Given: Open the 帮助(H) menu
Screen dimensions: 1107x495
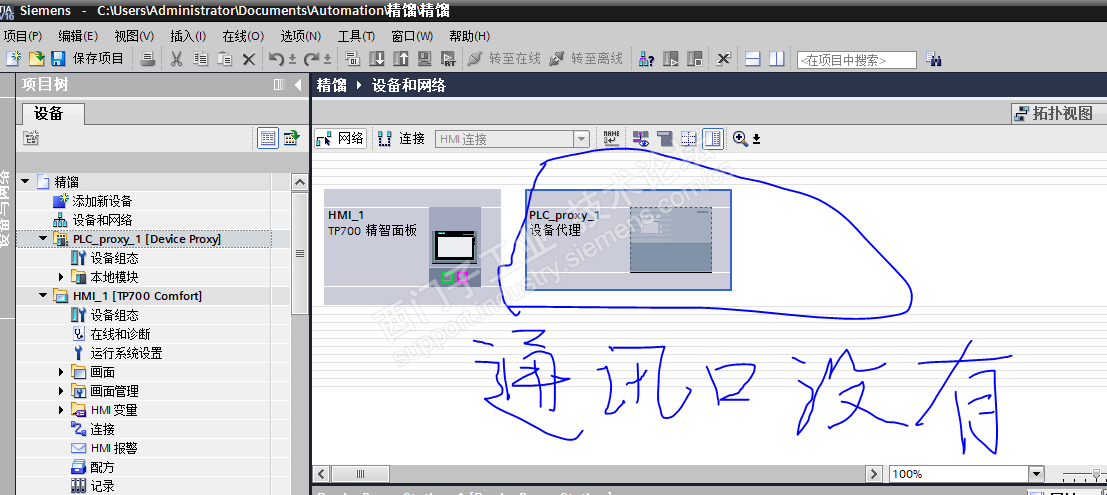Looking at the screenshot, I should (x=469, y=36).
